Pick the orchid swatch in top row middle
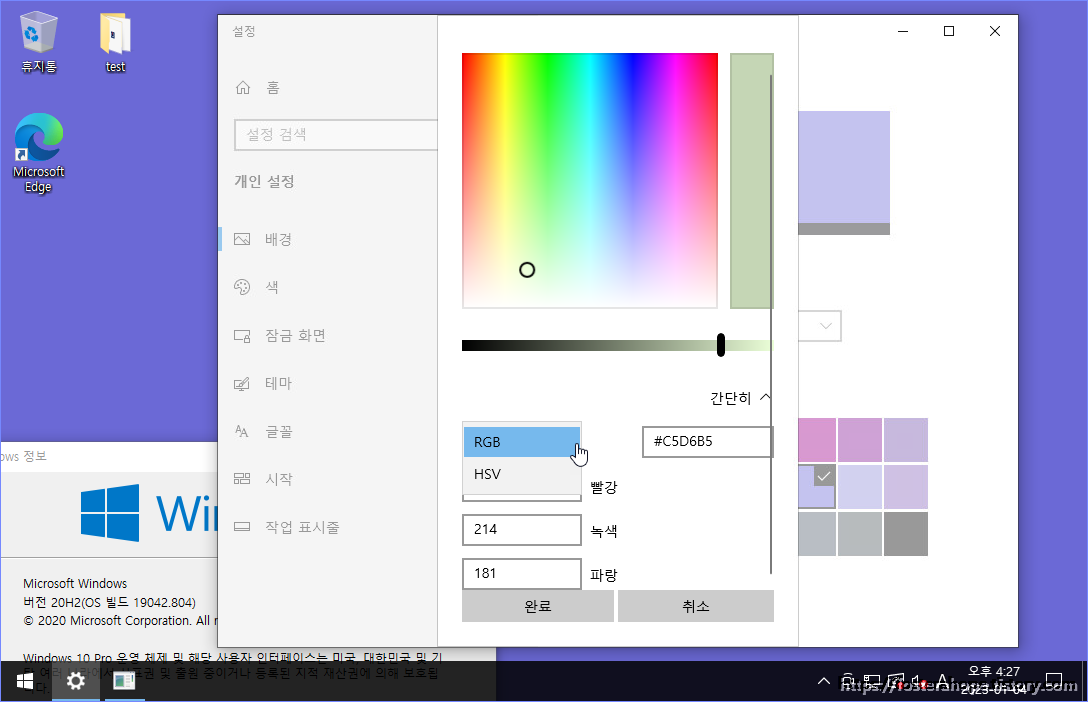 pos(860,440)
